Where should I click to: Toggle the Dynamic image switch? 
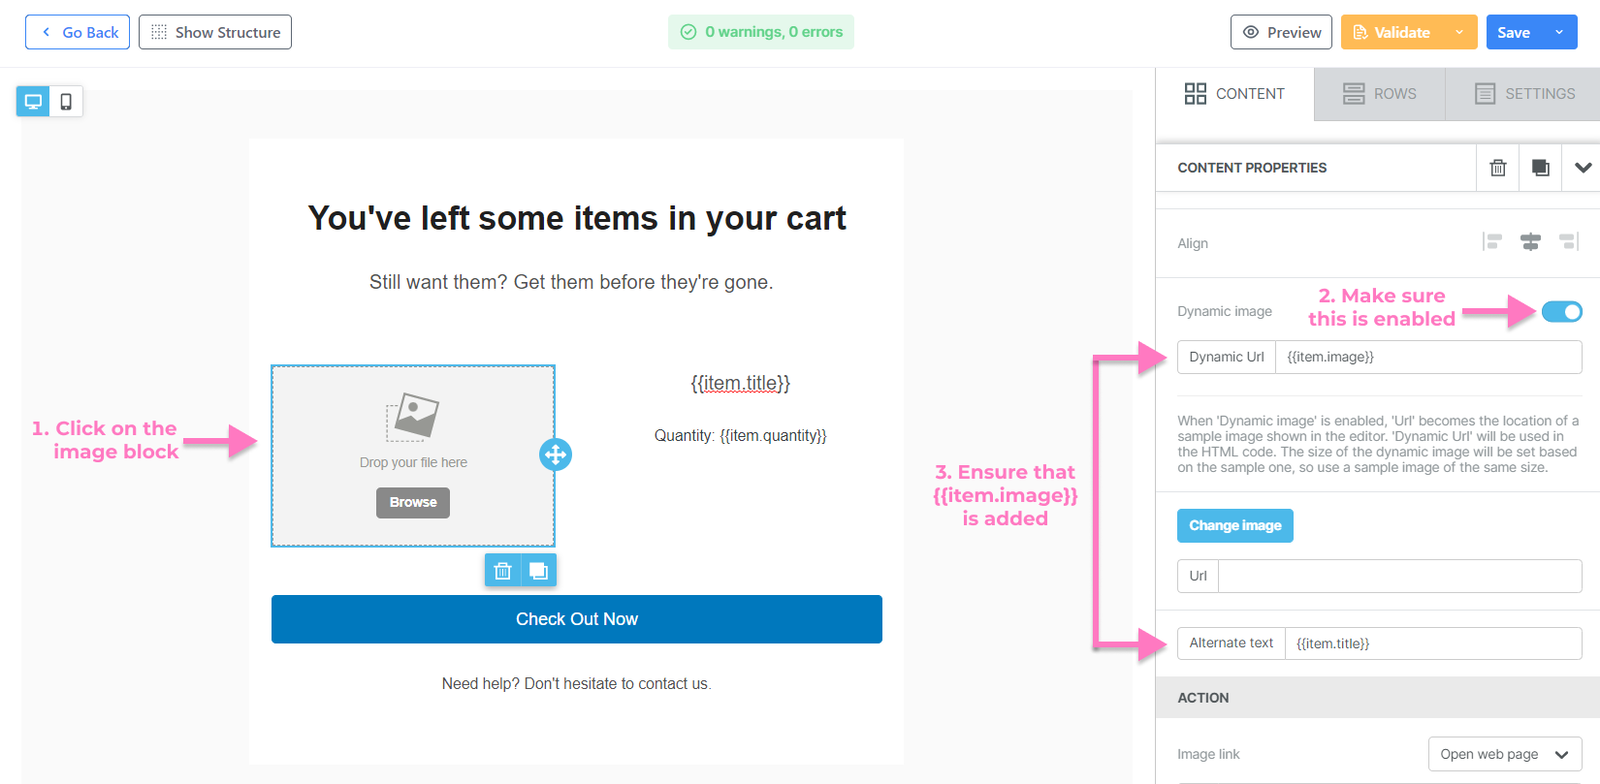click(x=1561, y=312)
